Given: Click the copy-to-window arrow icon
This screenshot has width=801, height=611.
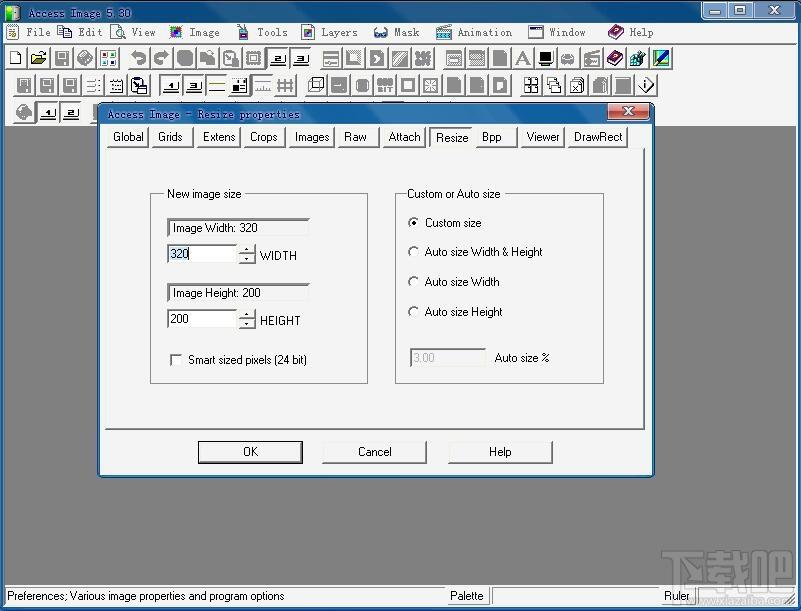Looking at the screenshot, I should [x=139, y=85].
